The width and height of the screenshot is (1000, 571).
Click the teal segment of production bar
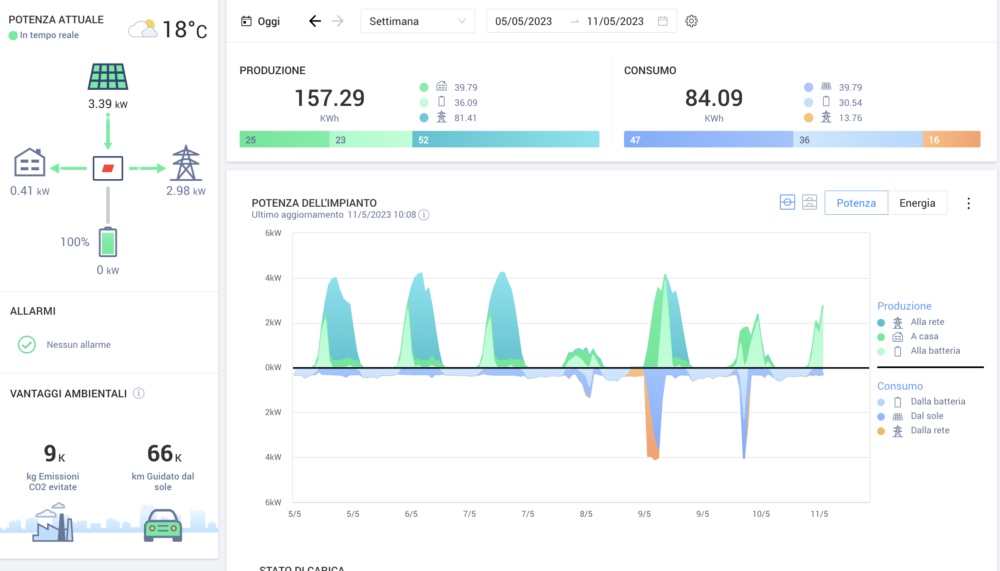[505, 140]
